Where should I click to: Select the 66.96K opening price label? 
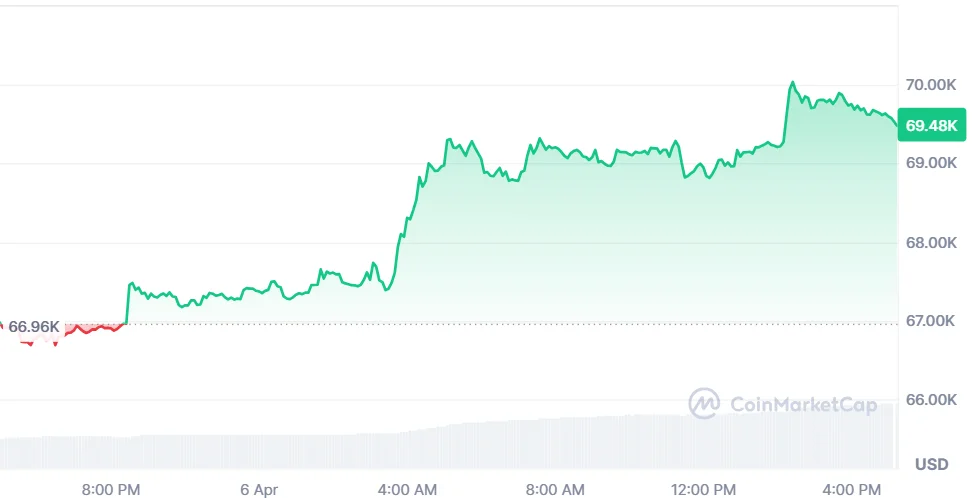34,326
